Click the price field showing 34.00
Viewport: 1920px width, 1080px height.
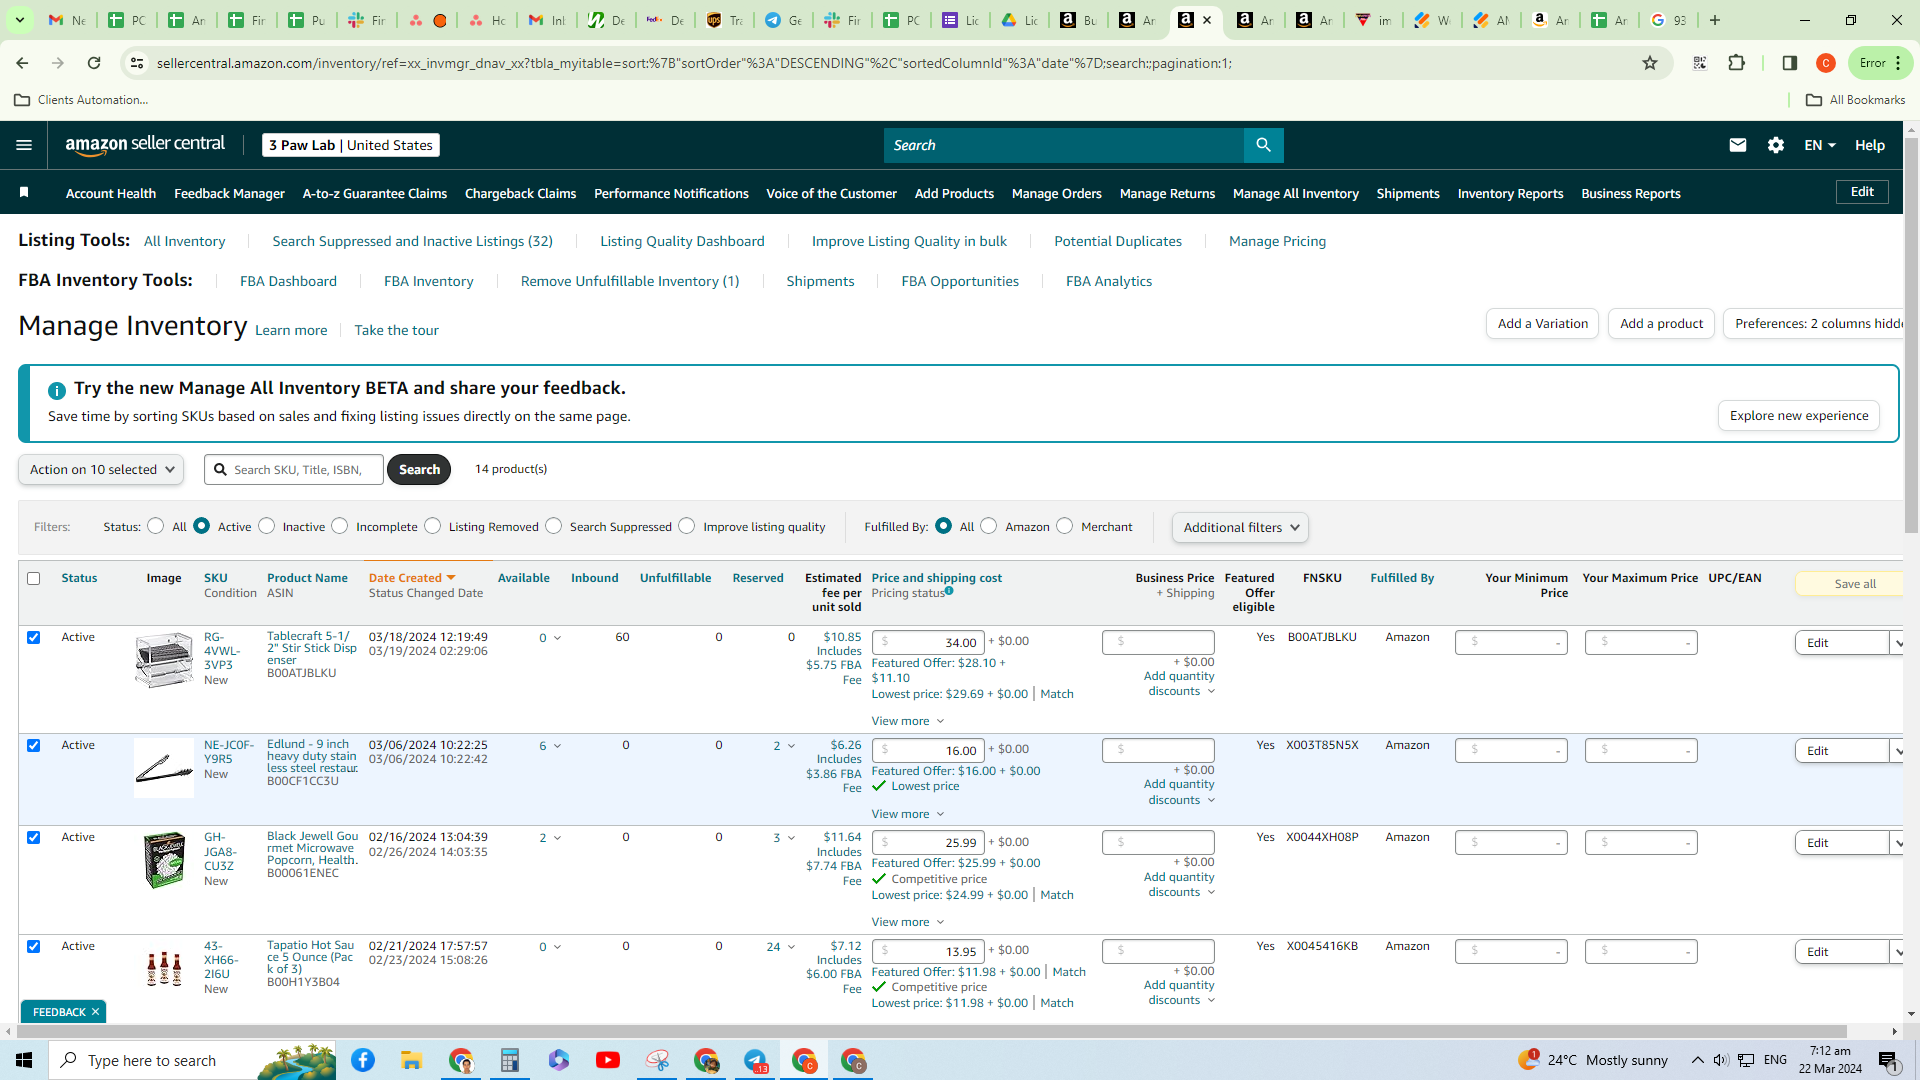pyautogui.click(x=927, y=642)
